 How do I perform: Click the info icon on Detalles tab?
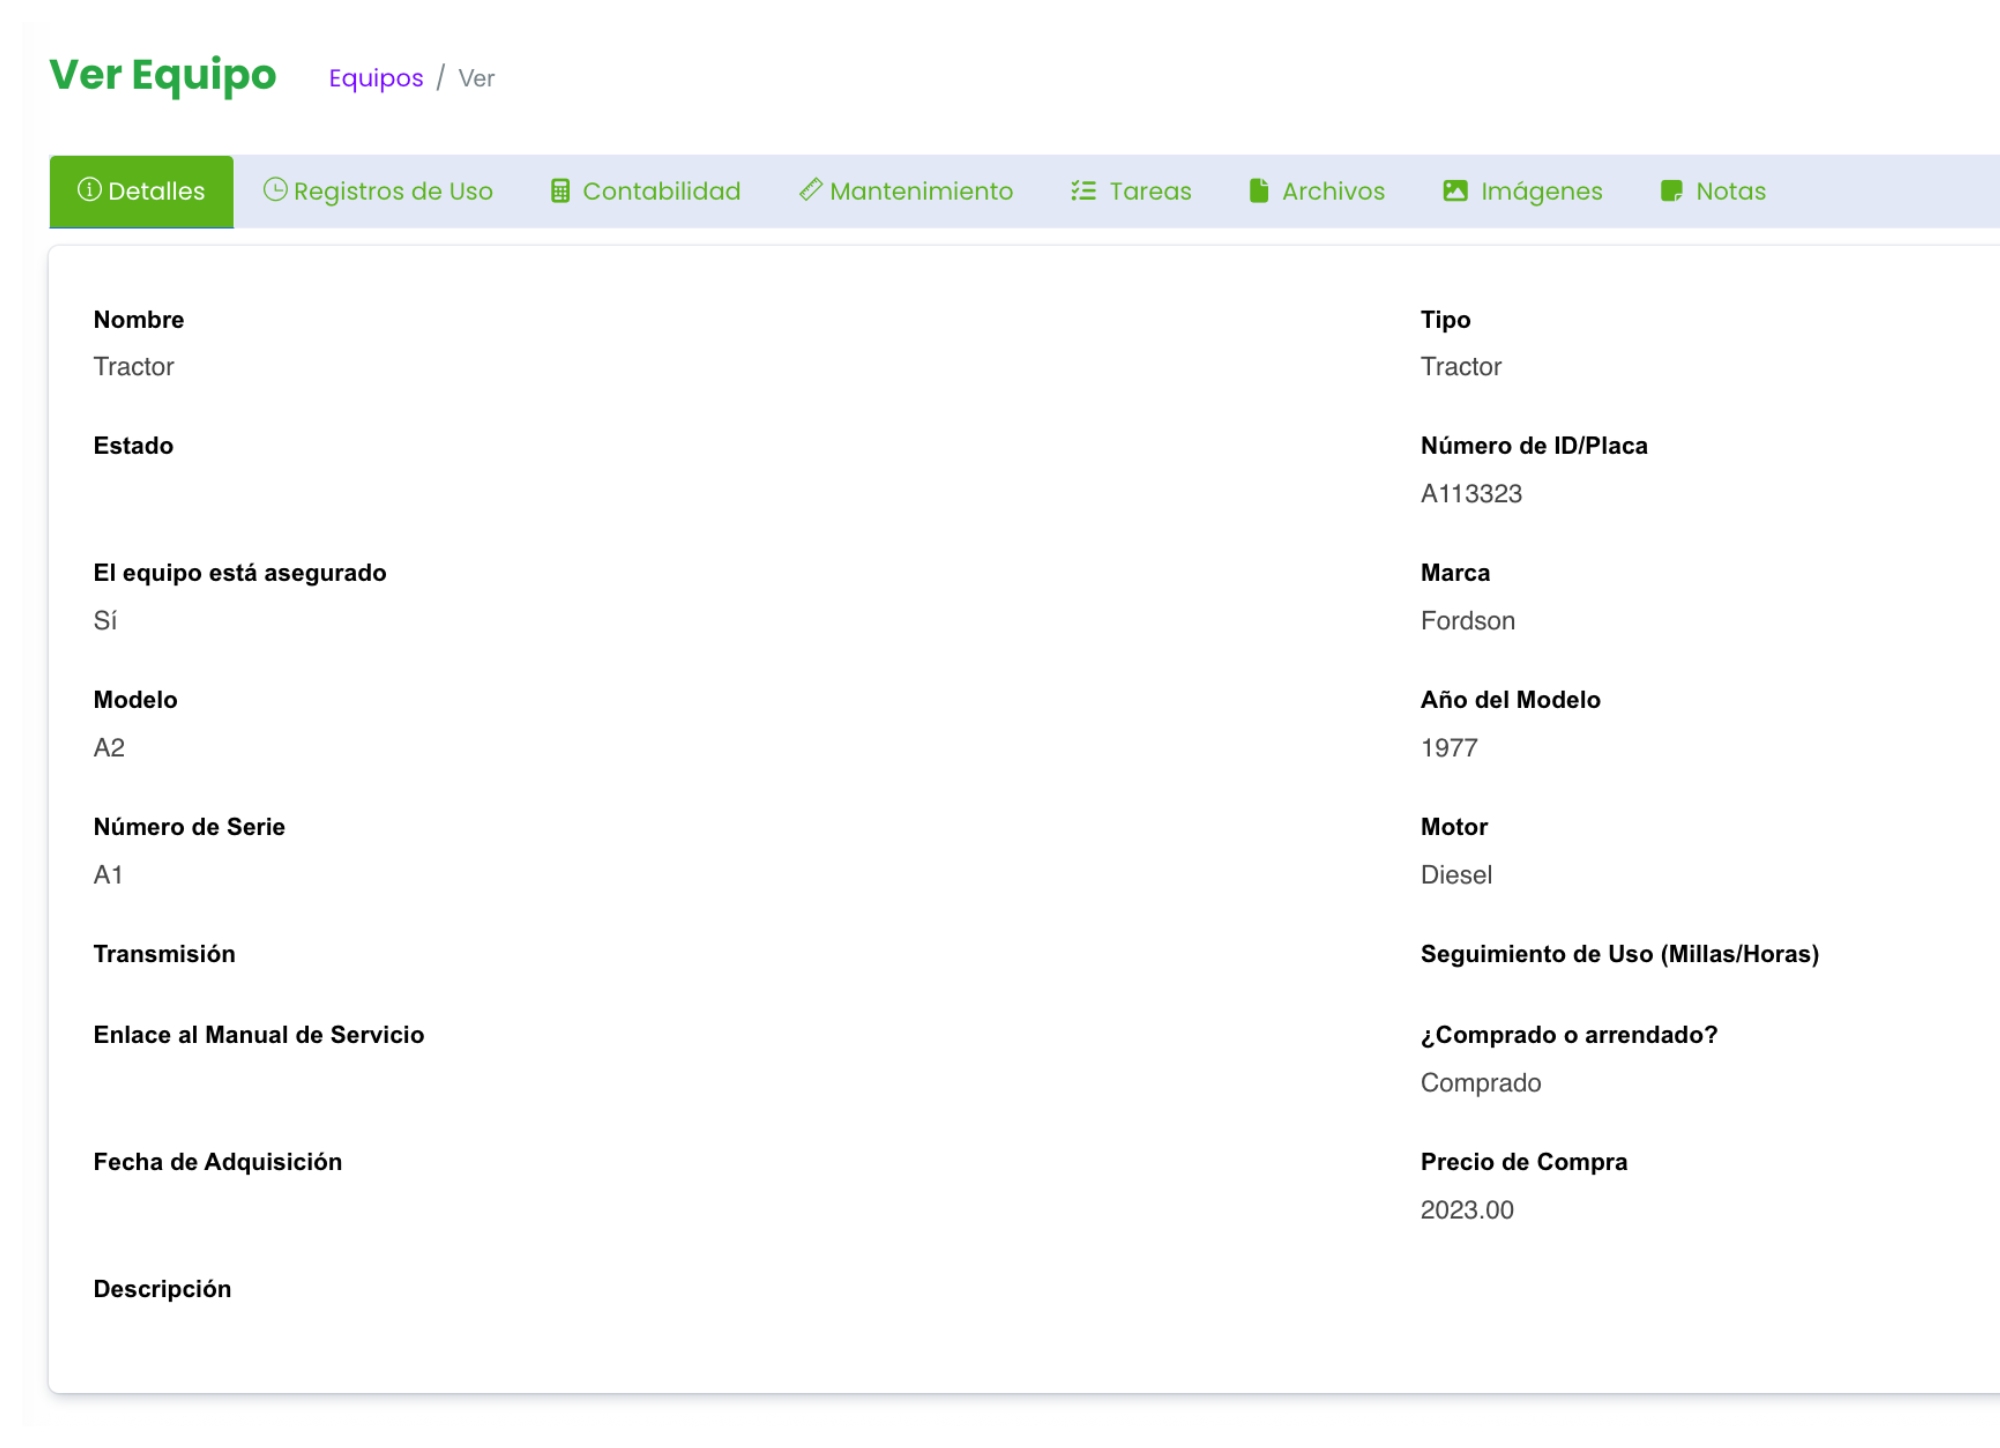89,190
